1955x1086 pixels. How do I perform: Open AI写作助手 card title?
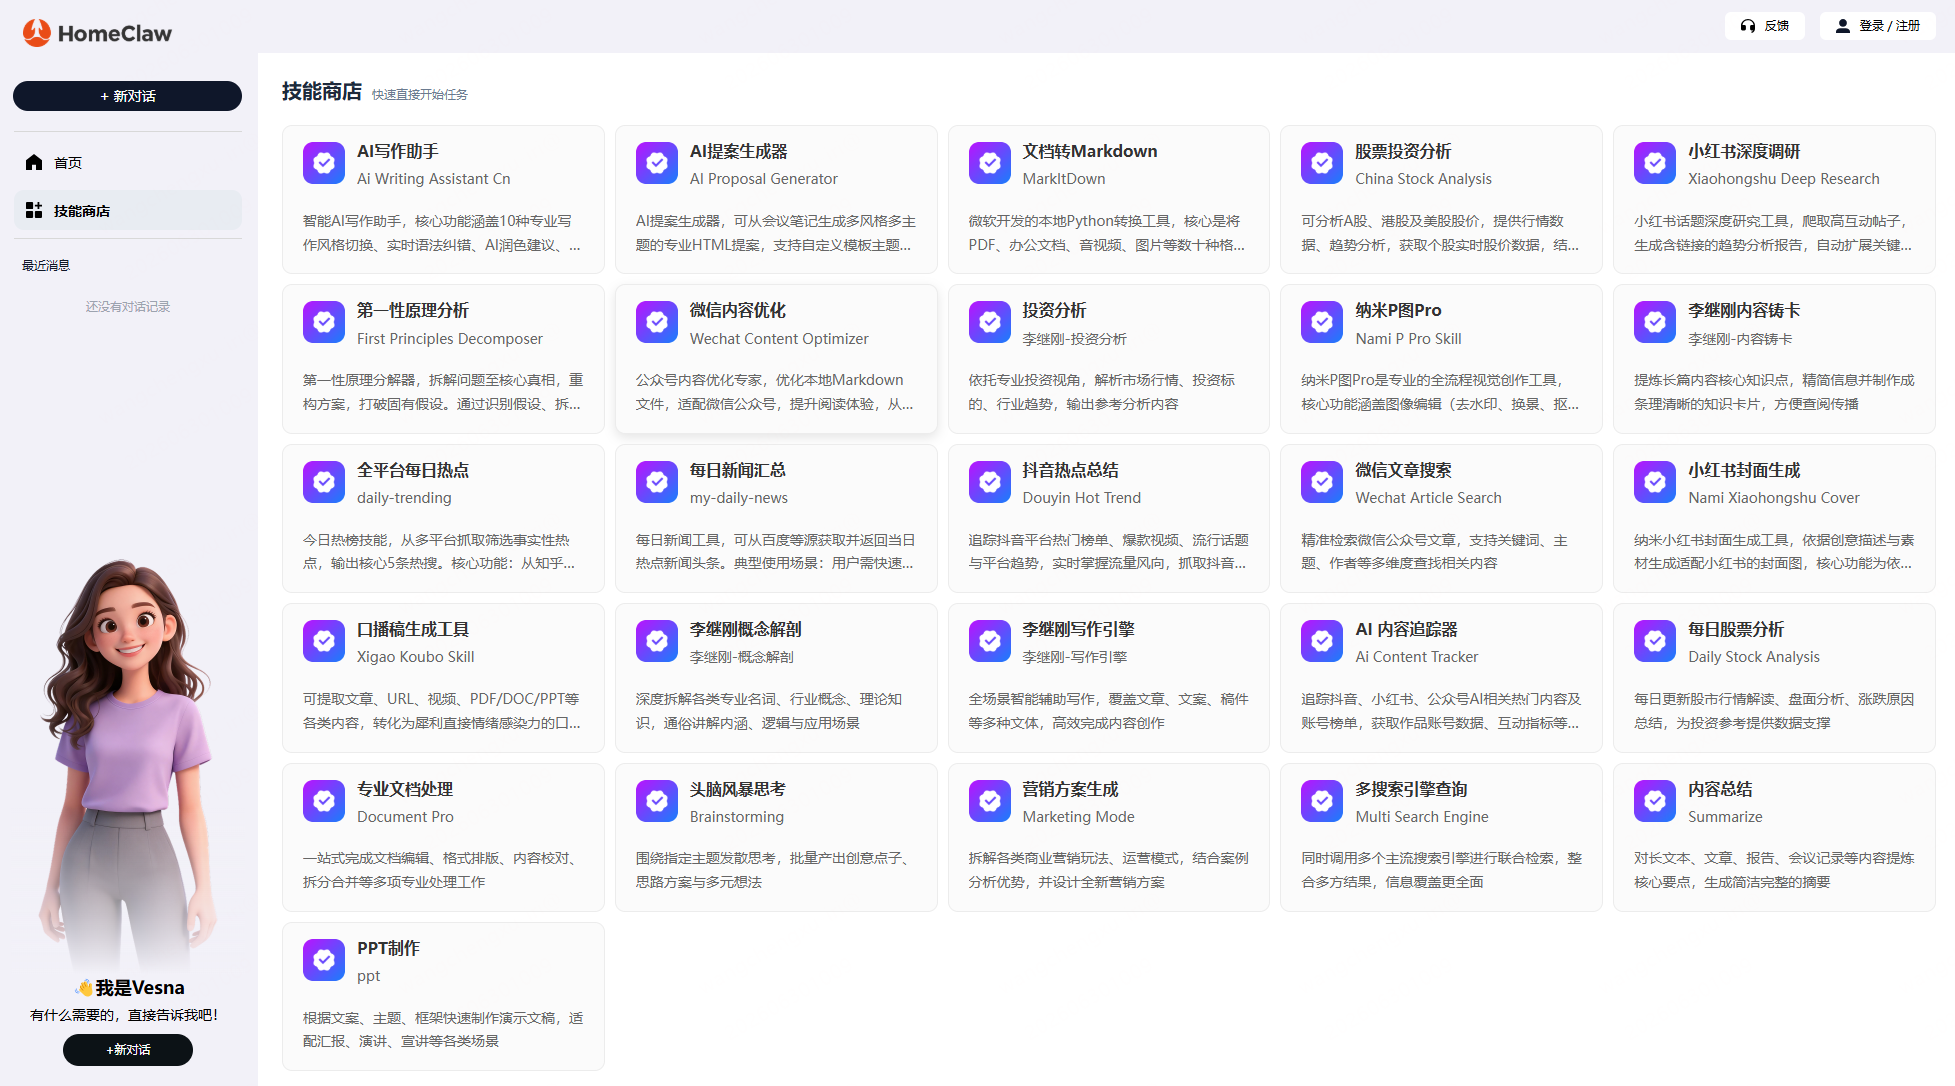pos(398,151)
